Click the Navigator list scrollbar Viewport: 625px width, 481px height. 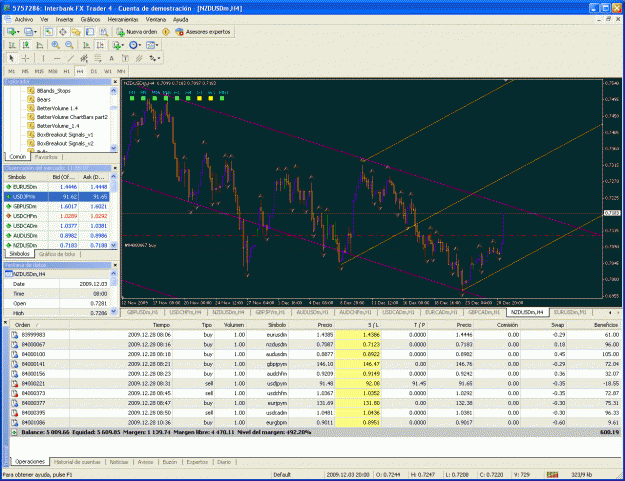(114, 119)
